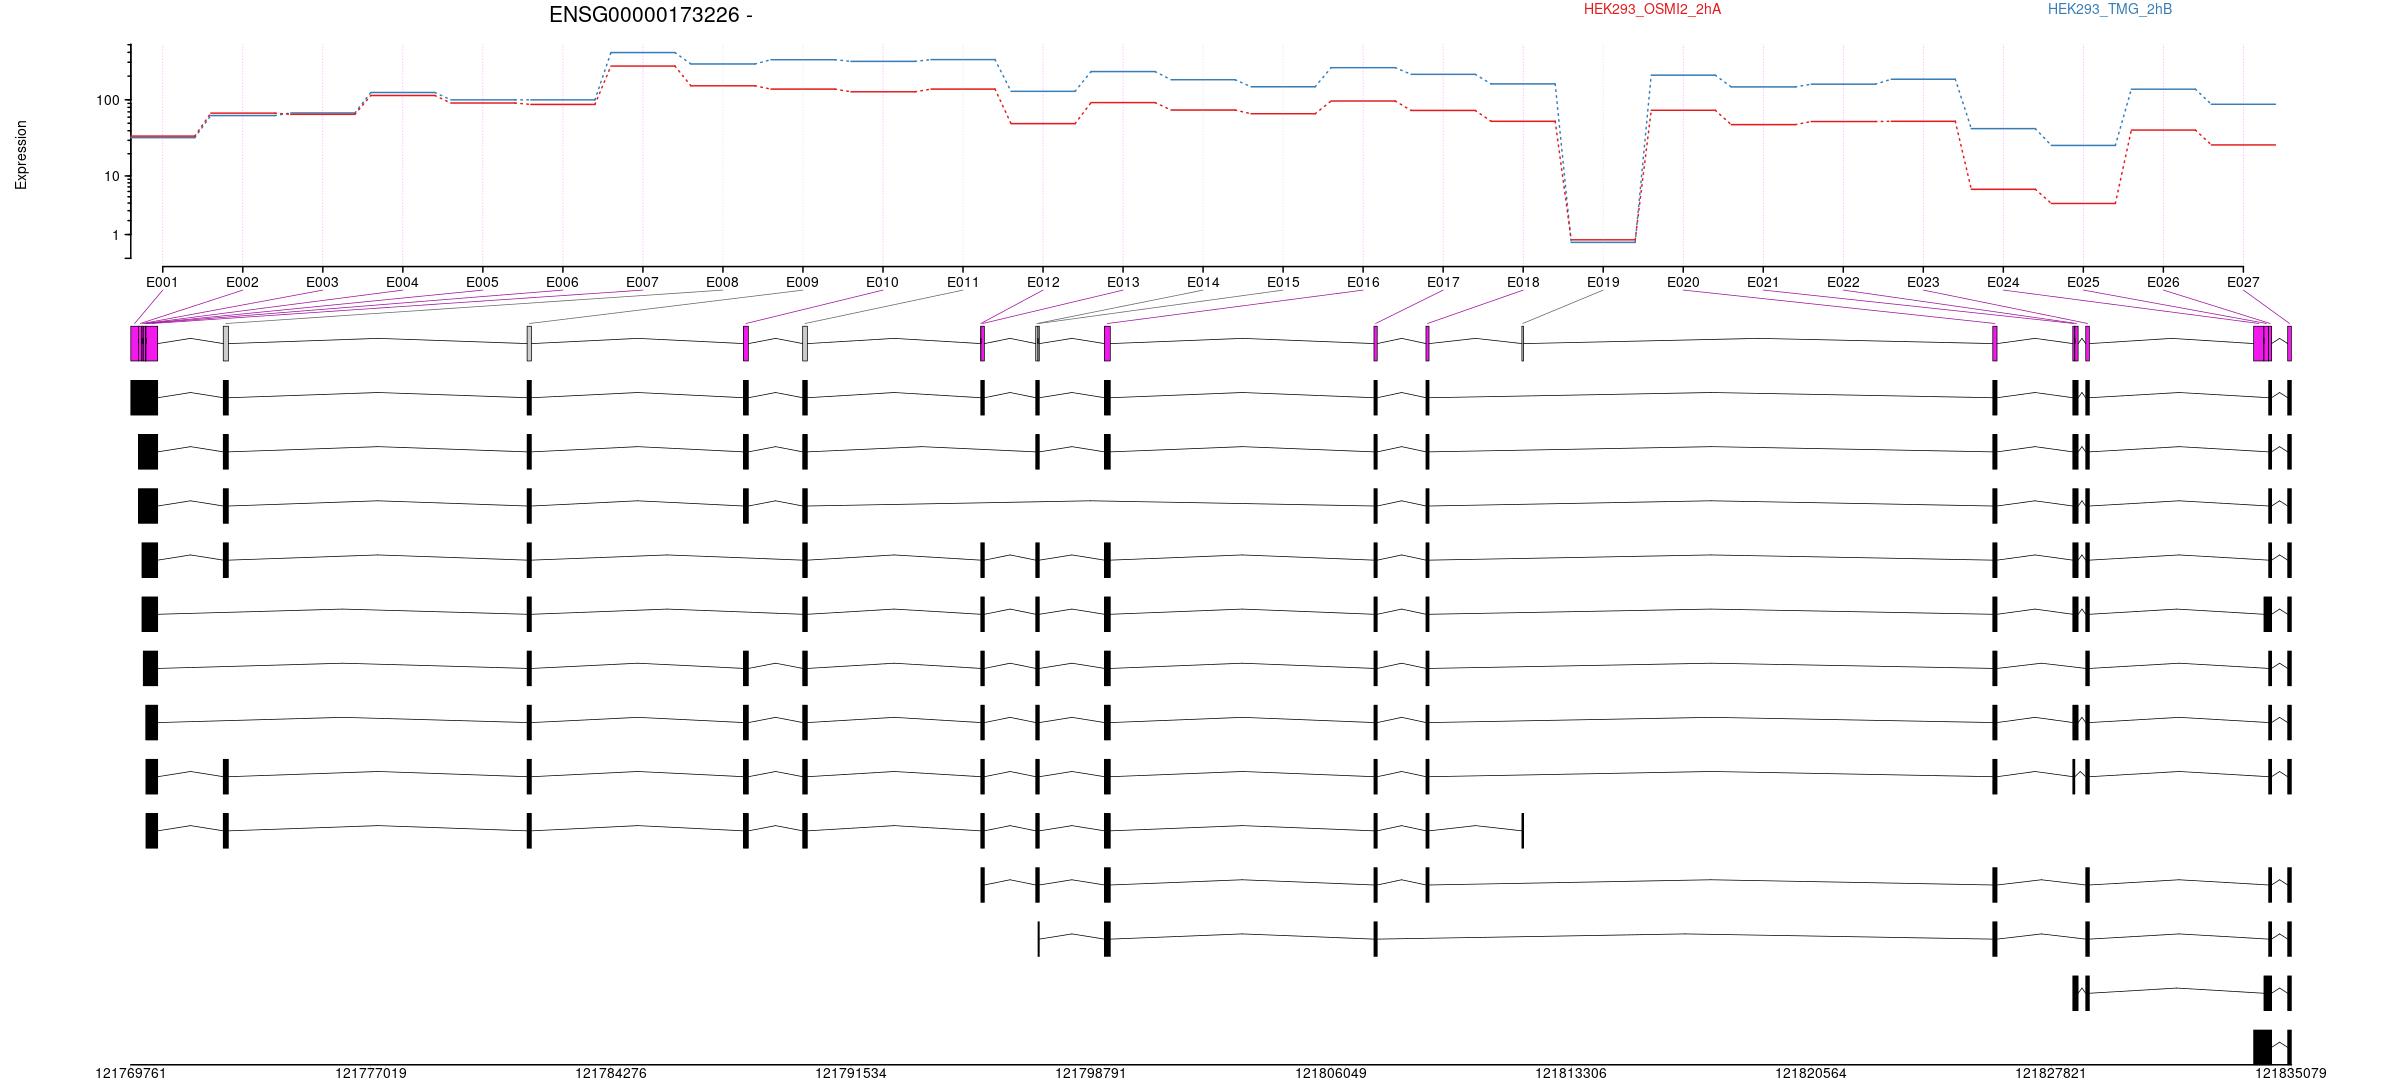The image size is (2400, 1090).
Task: Click genomic coordinate 121820564
Action: 1811,1073
